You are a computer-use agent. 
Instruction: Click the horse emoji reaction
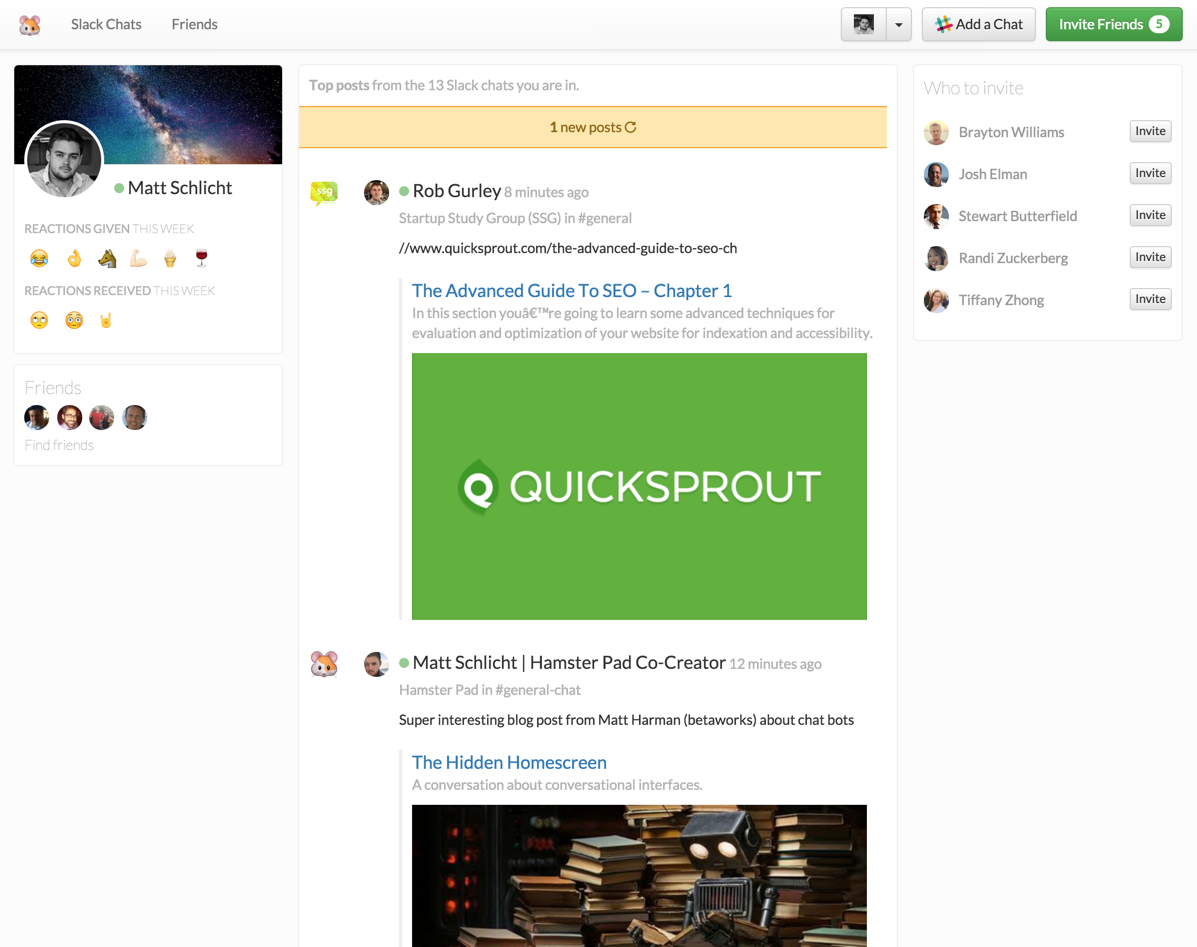click(x=107, y=259)
